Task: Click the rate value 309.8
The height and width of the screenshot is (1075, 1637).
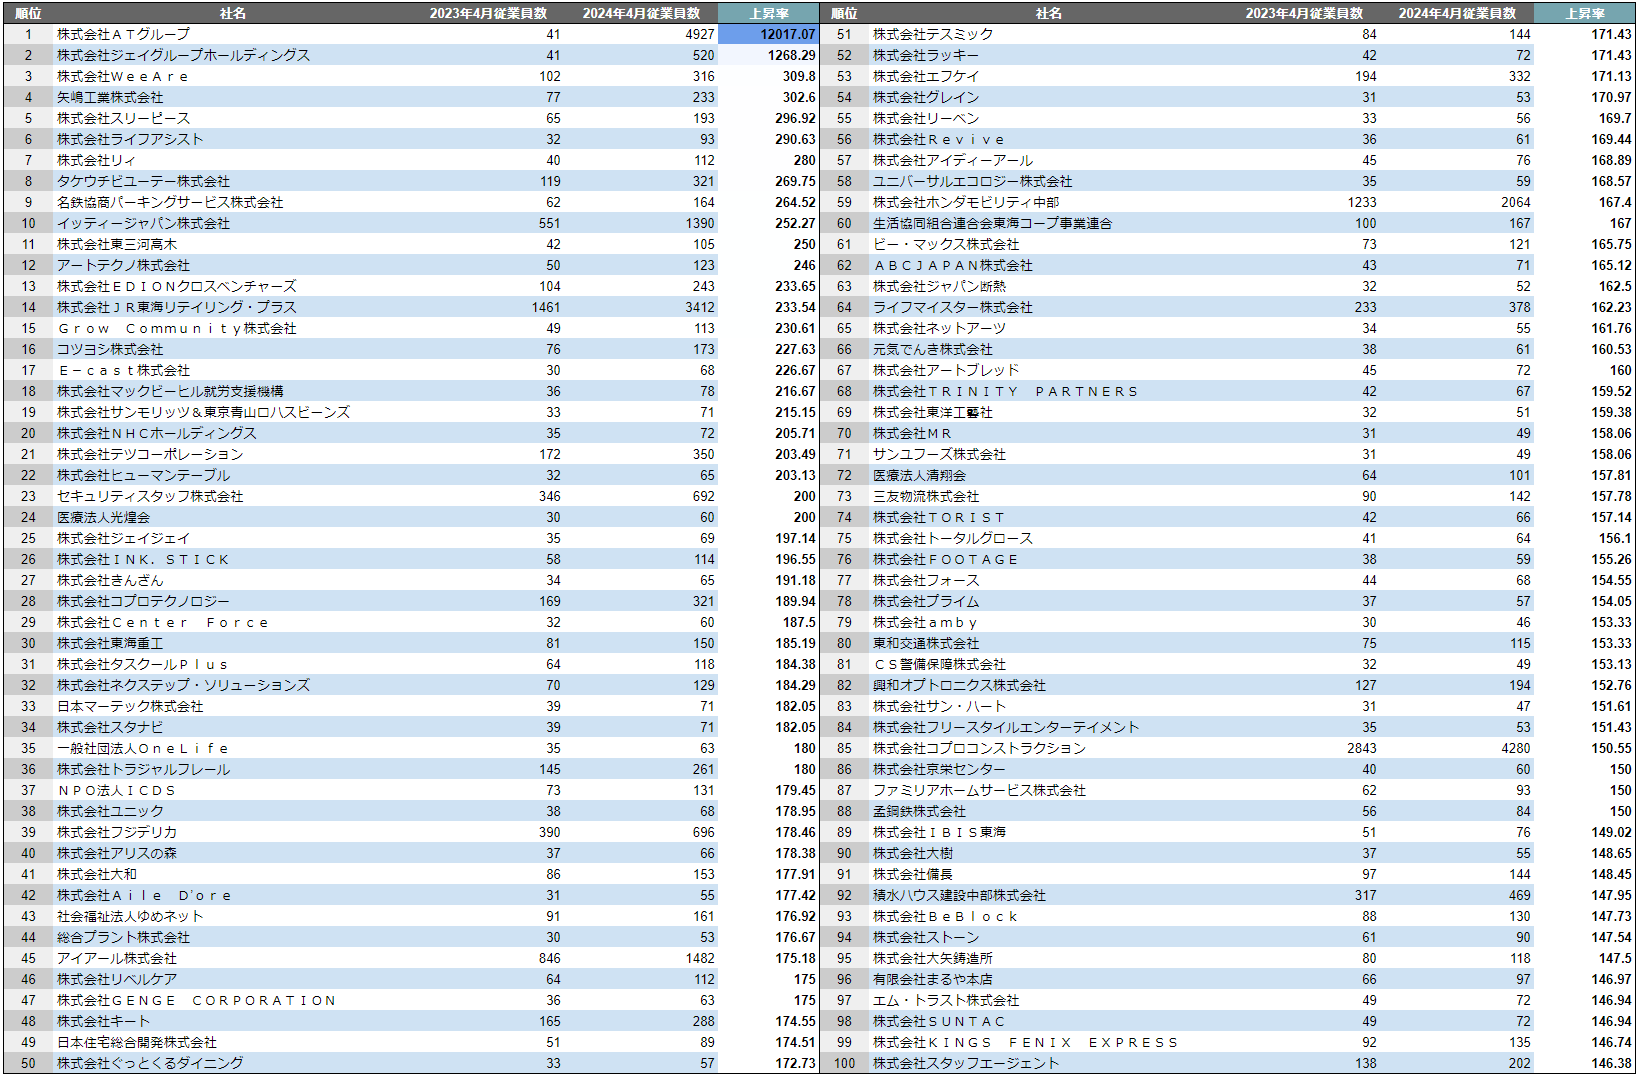Action: pyautogui.click(x=799, y=76)
